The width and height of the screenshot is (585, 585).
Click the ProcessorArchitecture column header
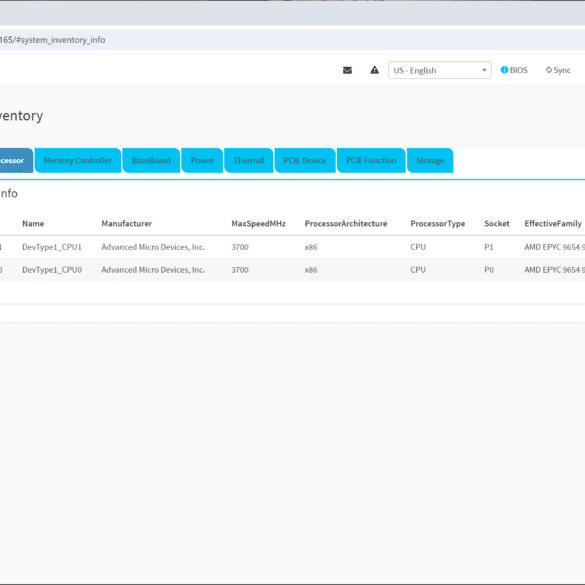[x=346, y=223]
